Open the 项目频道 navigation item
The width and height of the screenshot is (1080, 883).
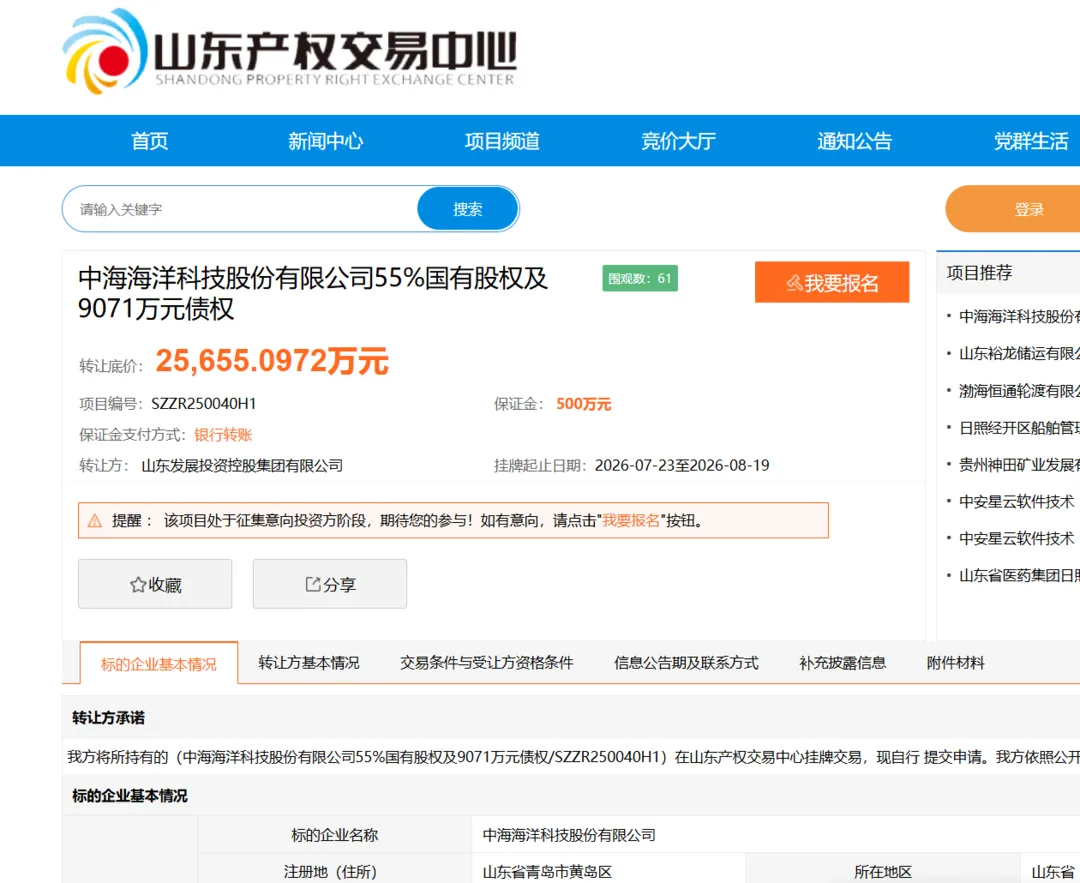(502, 141)
